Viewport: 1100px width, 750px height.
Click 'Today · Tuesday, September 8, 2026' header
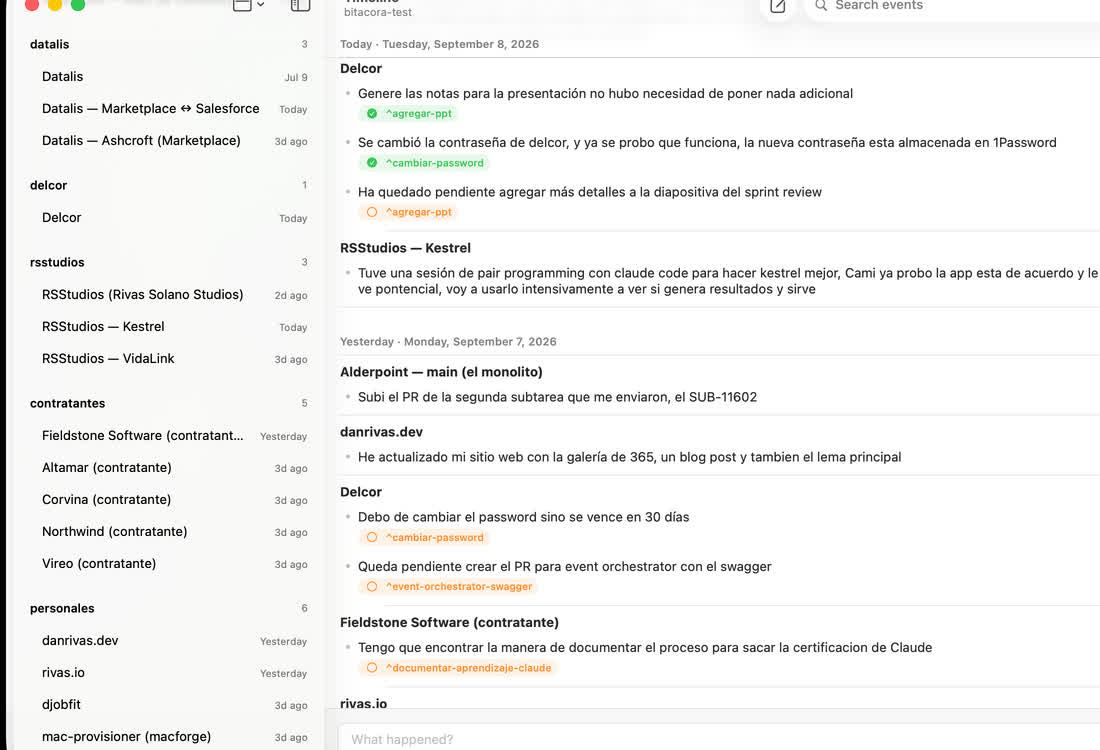(439, 44)
